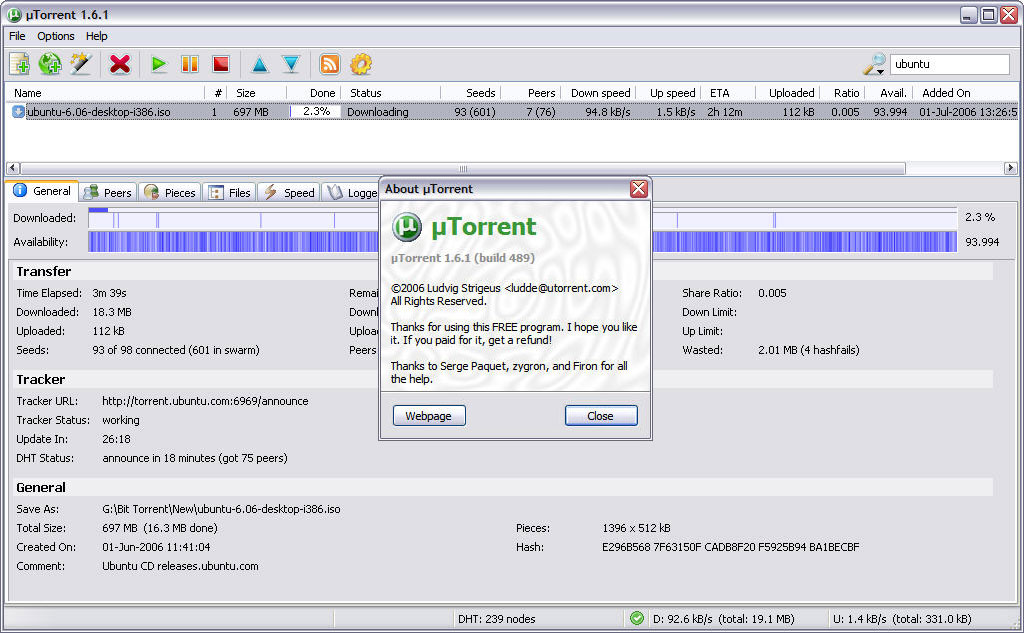
Task: Click the Tracker URL http://torrent.ubuntu.com:6969/announce
Action: (205, 401)
